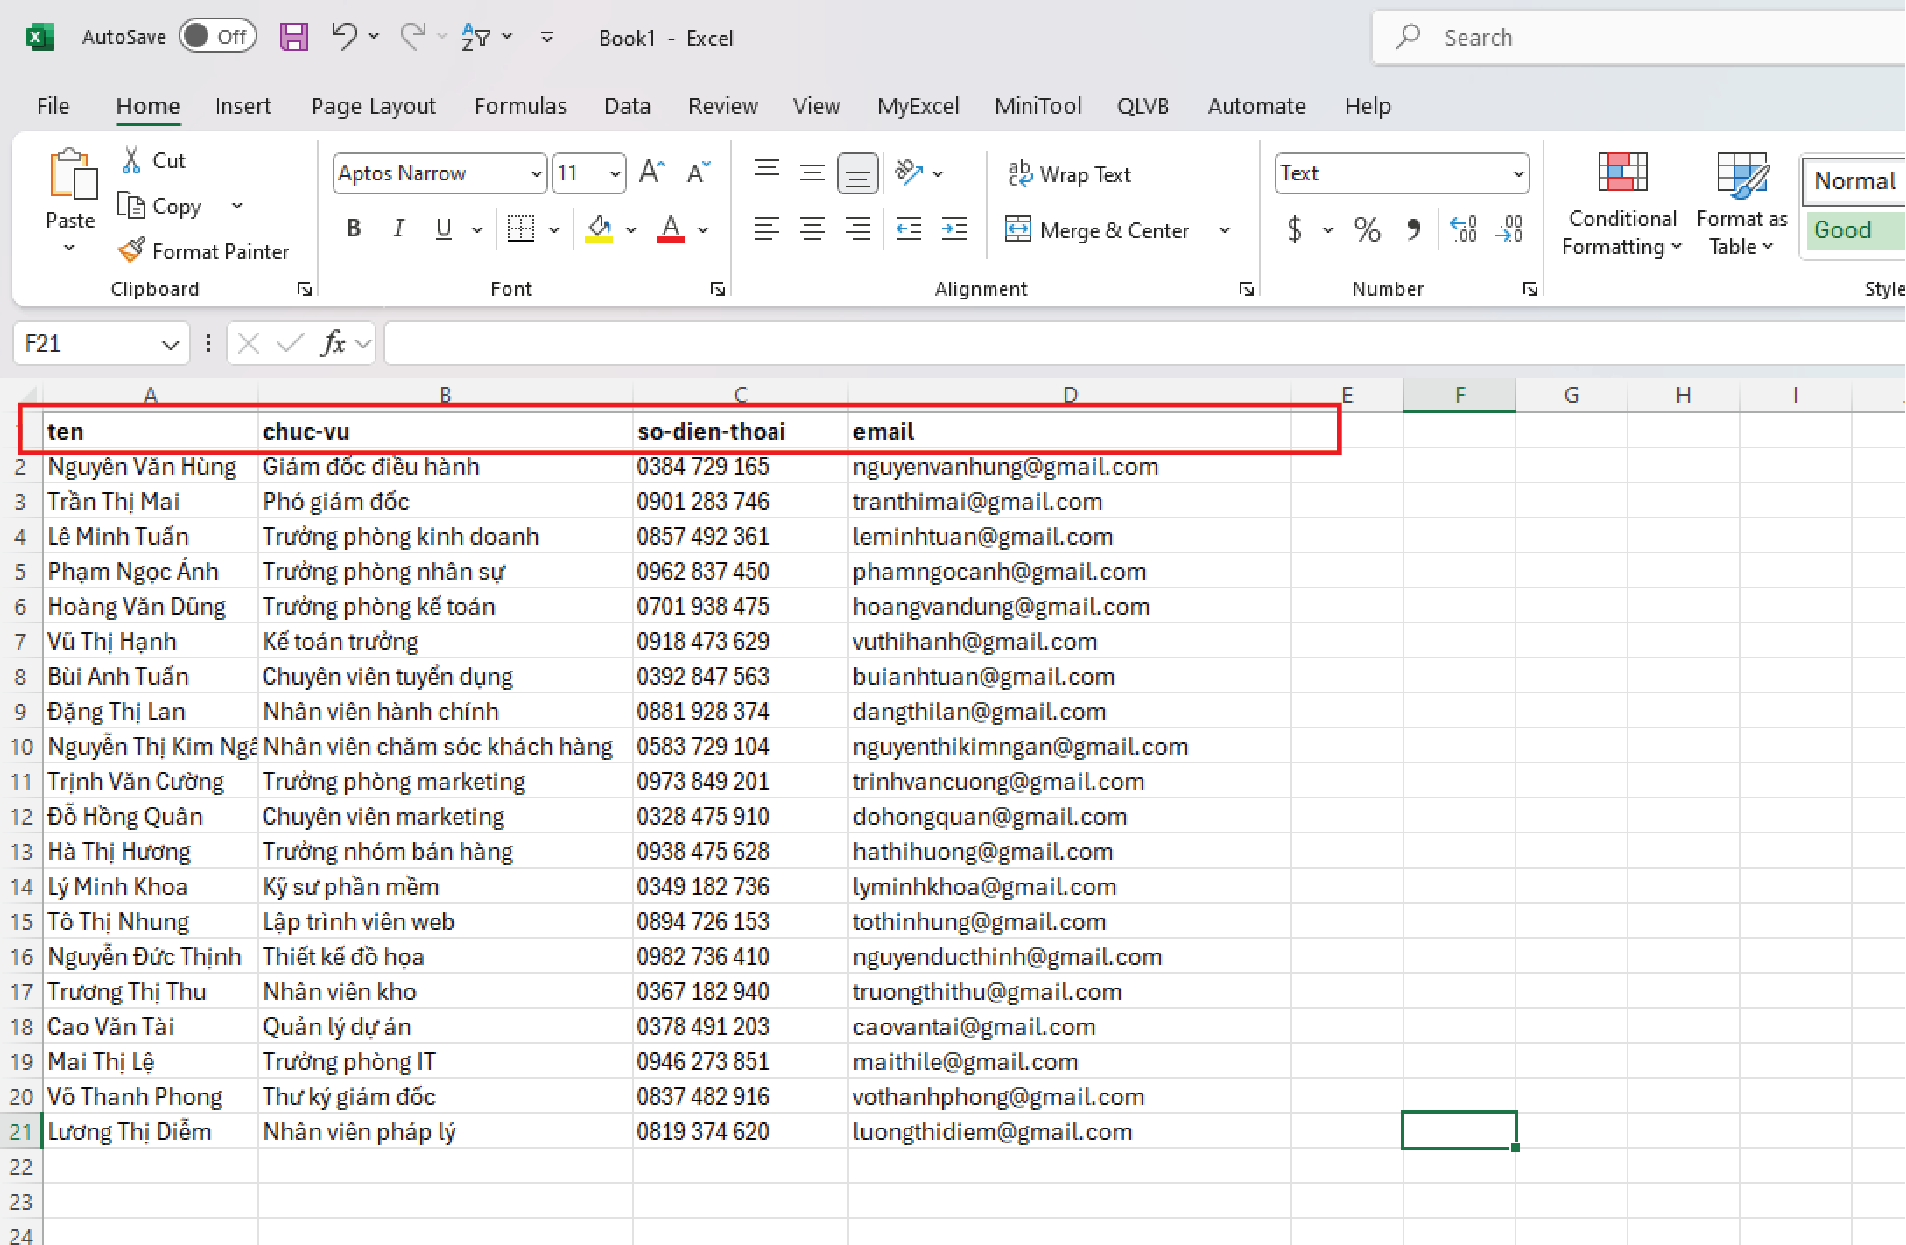Open the font size dropdown
Image resolution: width=1906 pixels, height=1245 pixels.
click(x=615, y=174)
